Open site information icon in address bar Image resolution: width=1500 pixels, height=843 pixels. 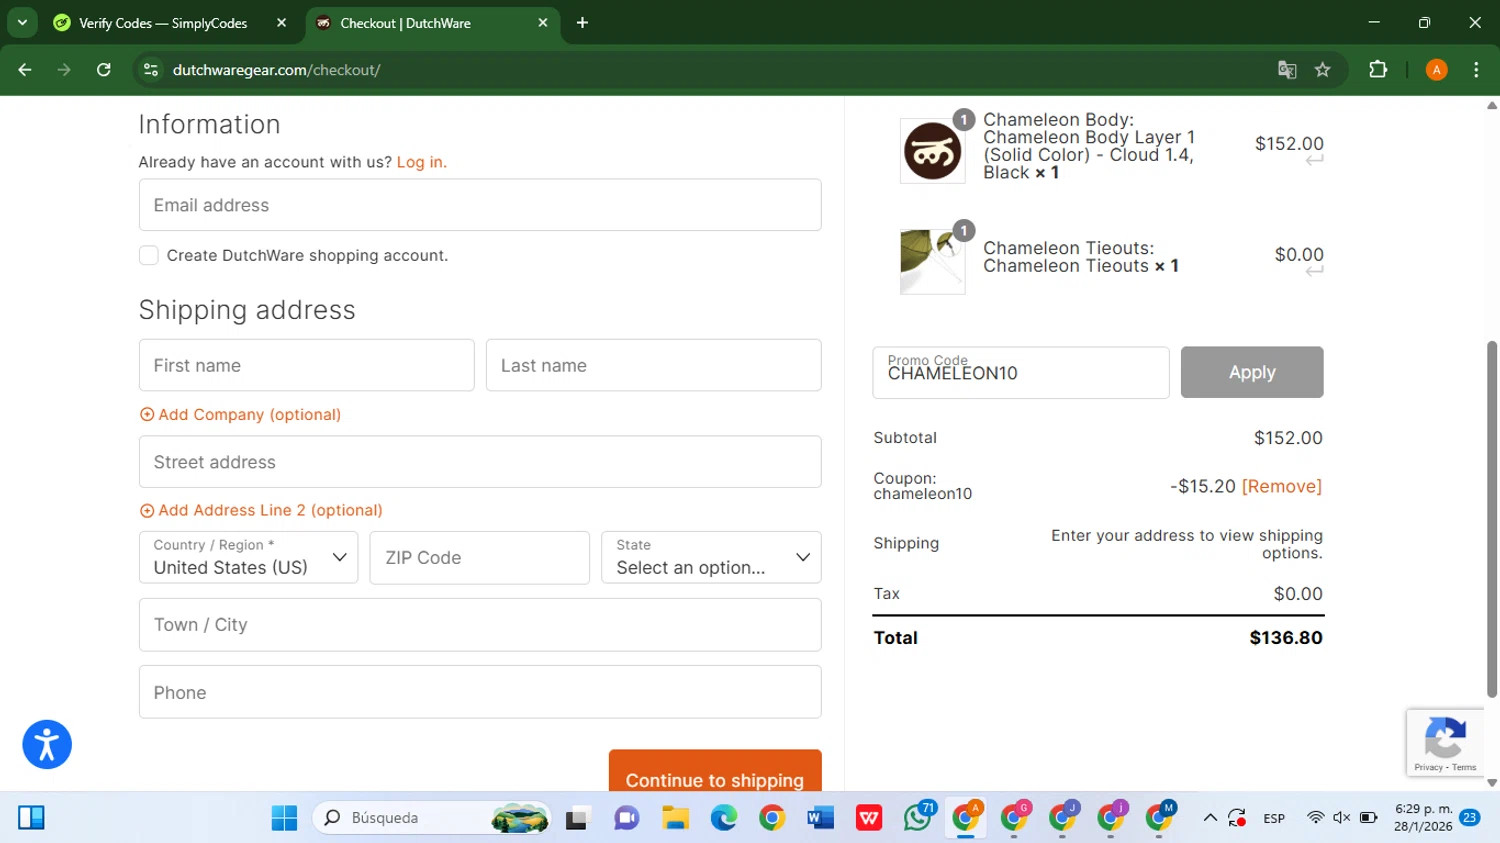click(151, 70)
